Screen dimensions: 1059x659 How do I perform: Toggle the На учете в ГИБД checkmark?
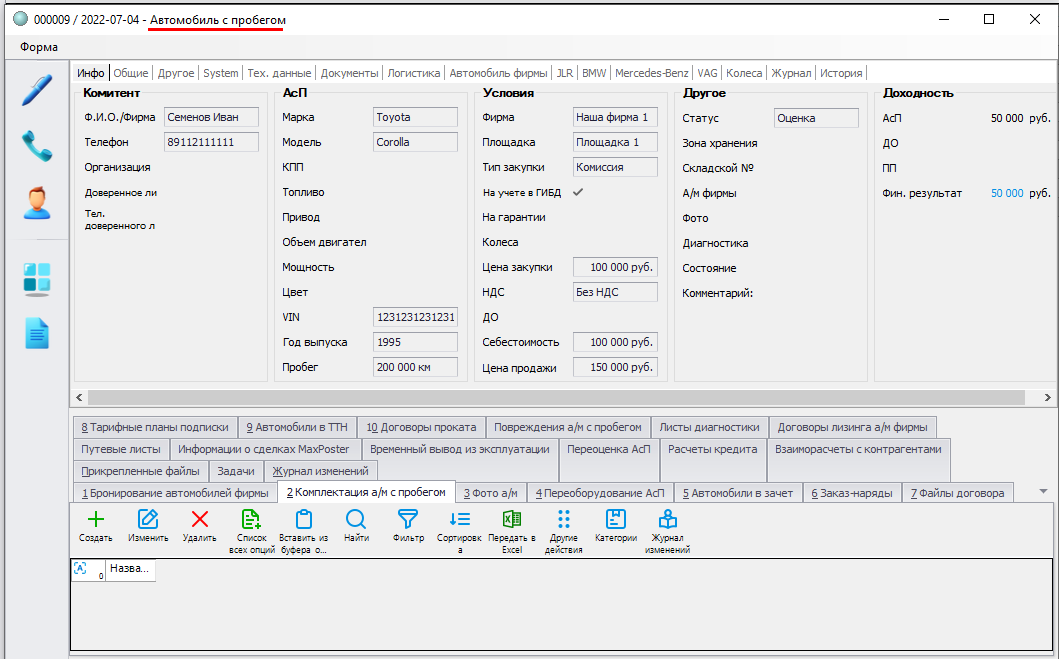577,192
